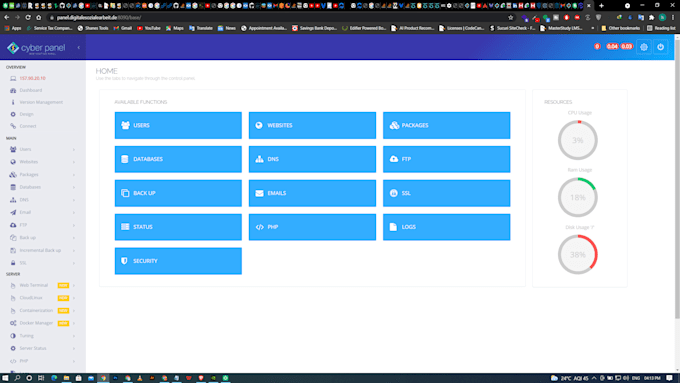Open the YouTube bookmark

click(148, 28)
